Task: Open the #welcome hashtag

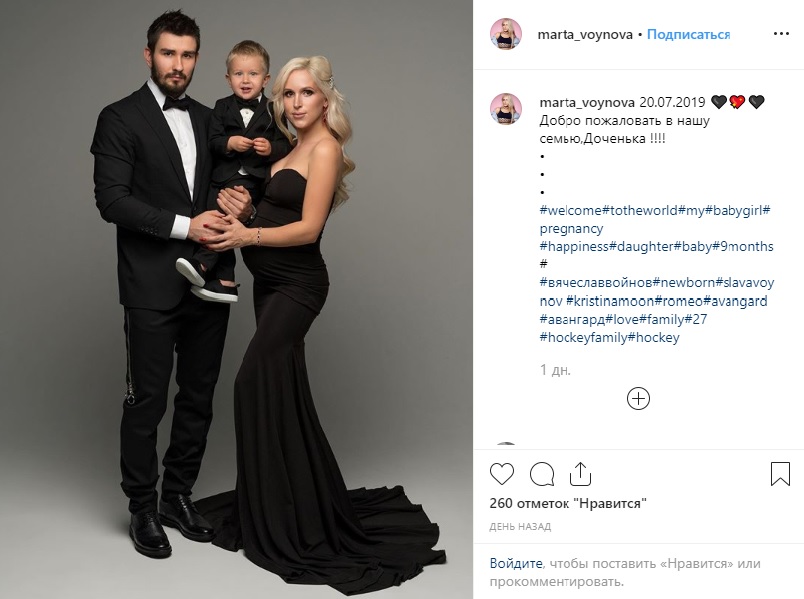Action: (x=571, y=210)
